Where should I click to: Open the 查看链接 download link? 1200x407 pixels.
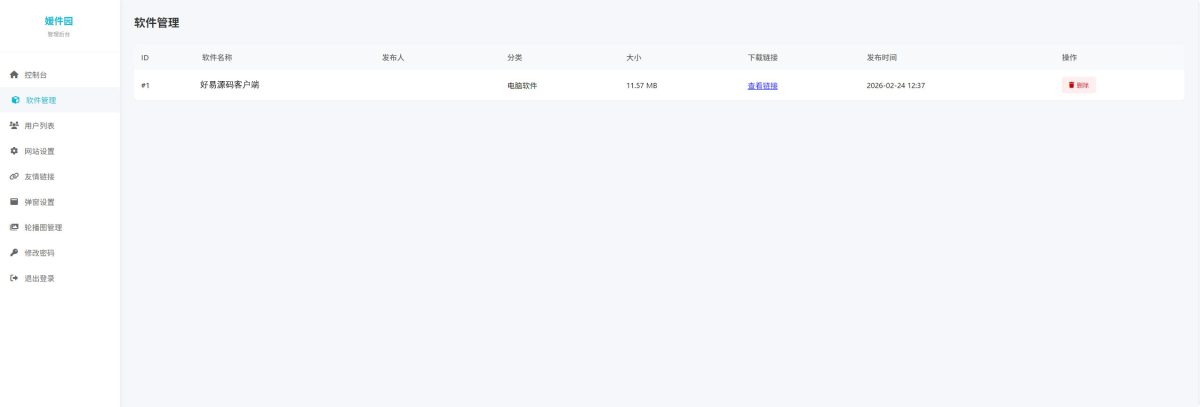[762, 86]
